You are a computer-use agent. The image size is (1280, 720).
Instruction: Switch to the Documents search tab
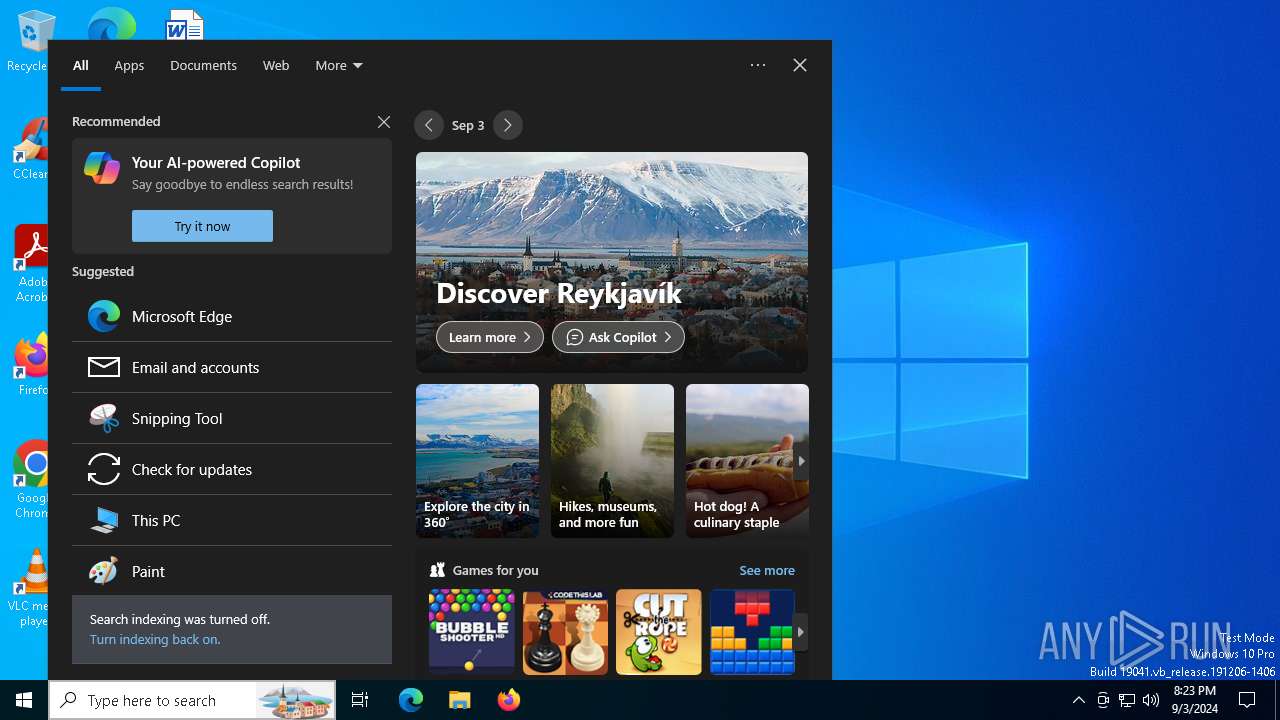[203, 65]
